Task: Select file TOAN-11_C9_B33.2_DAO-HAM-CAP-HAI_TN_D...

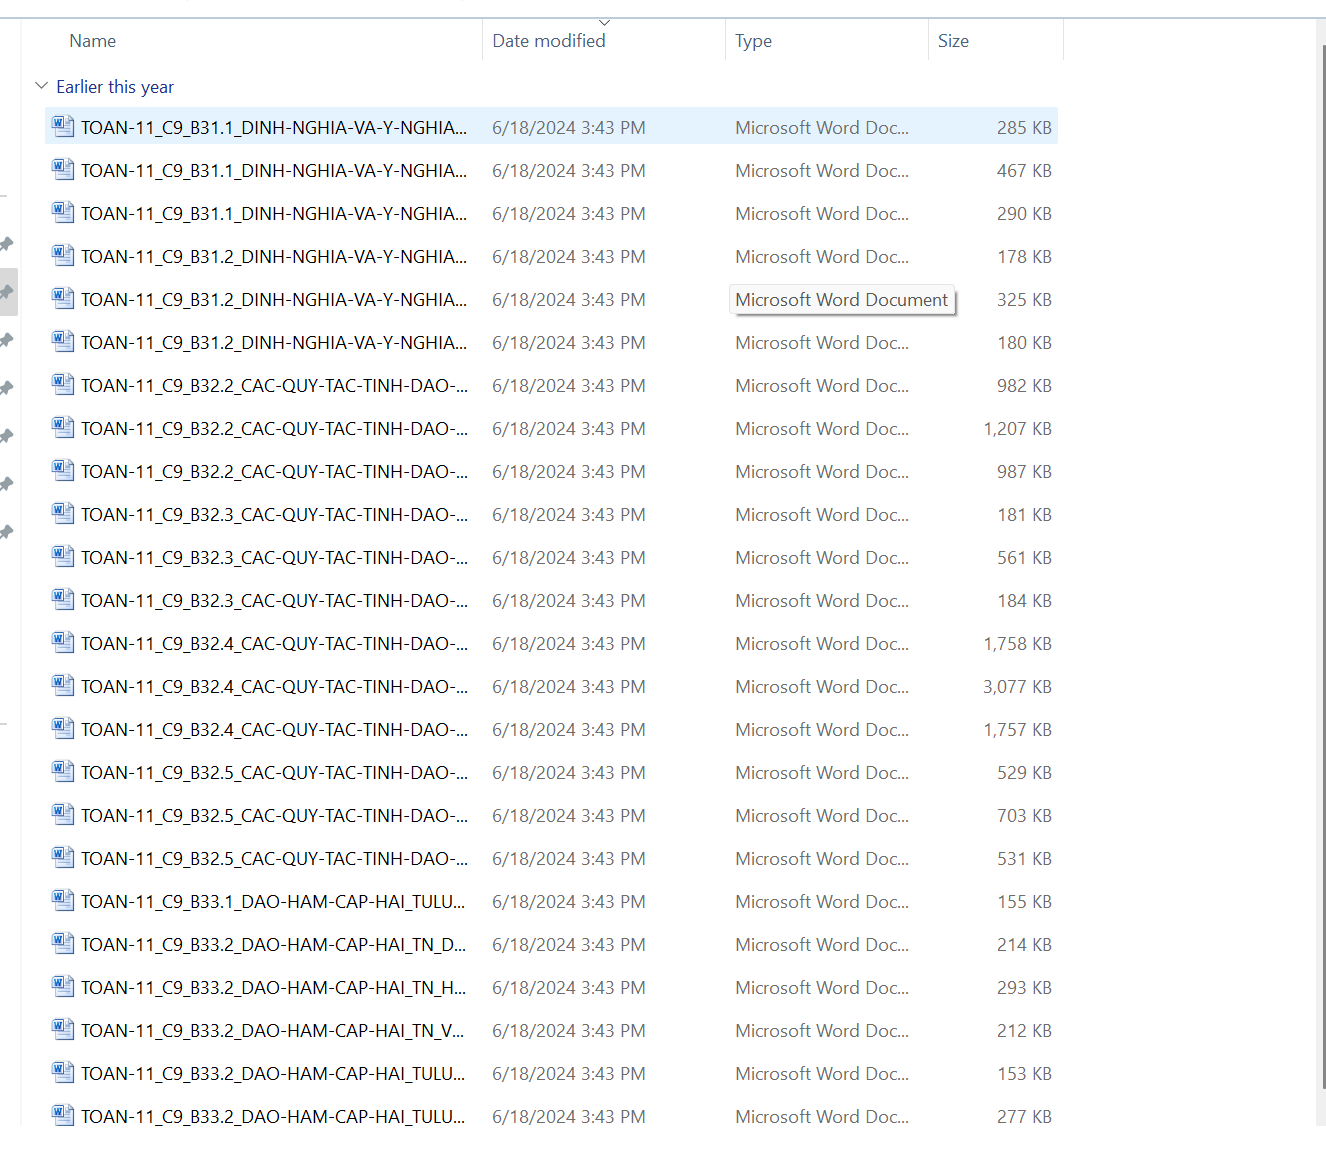Action: tap(273, 945)
